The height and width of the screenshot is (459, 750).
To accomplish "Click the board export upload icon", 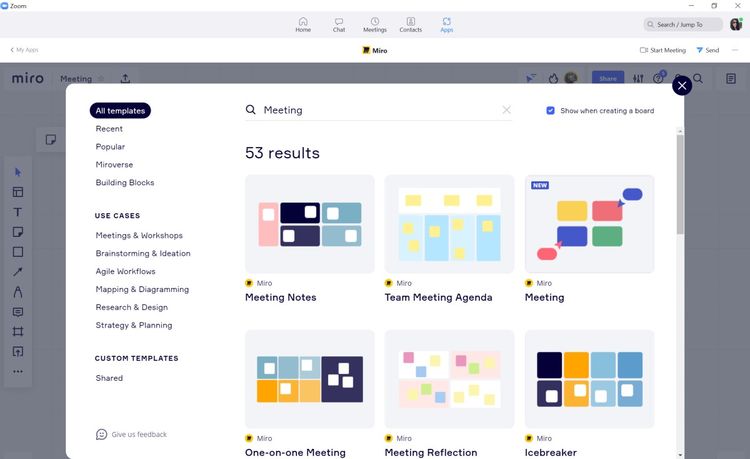I will point(125,78).
